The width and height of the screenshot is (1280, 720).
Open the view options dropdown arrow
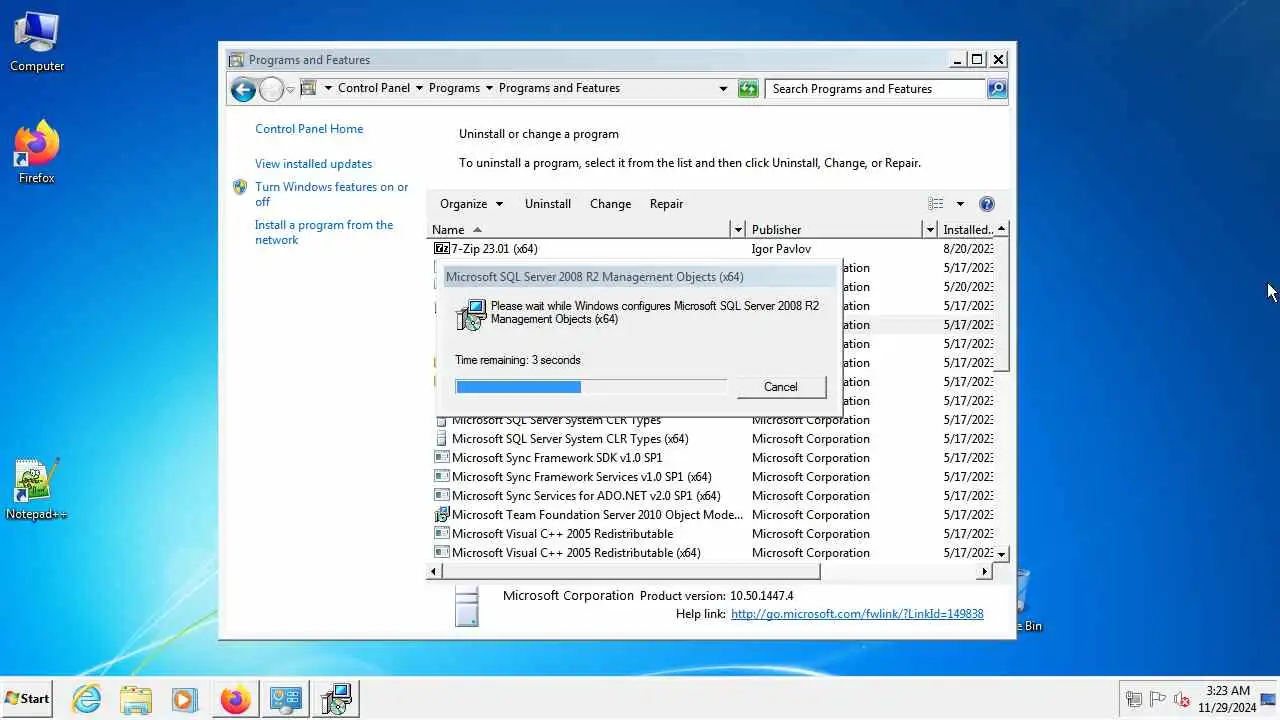point(960,204)
